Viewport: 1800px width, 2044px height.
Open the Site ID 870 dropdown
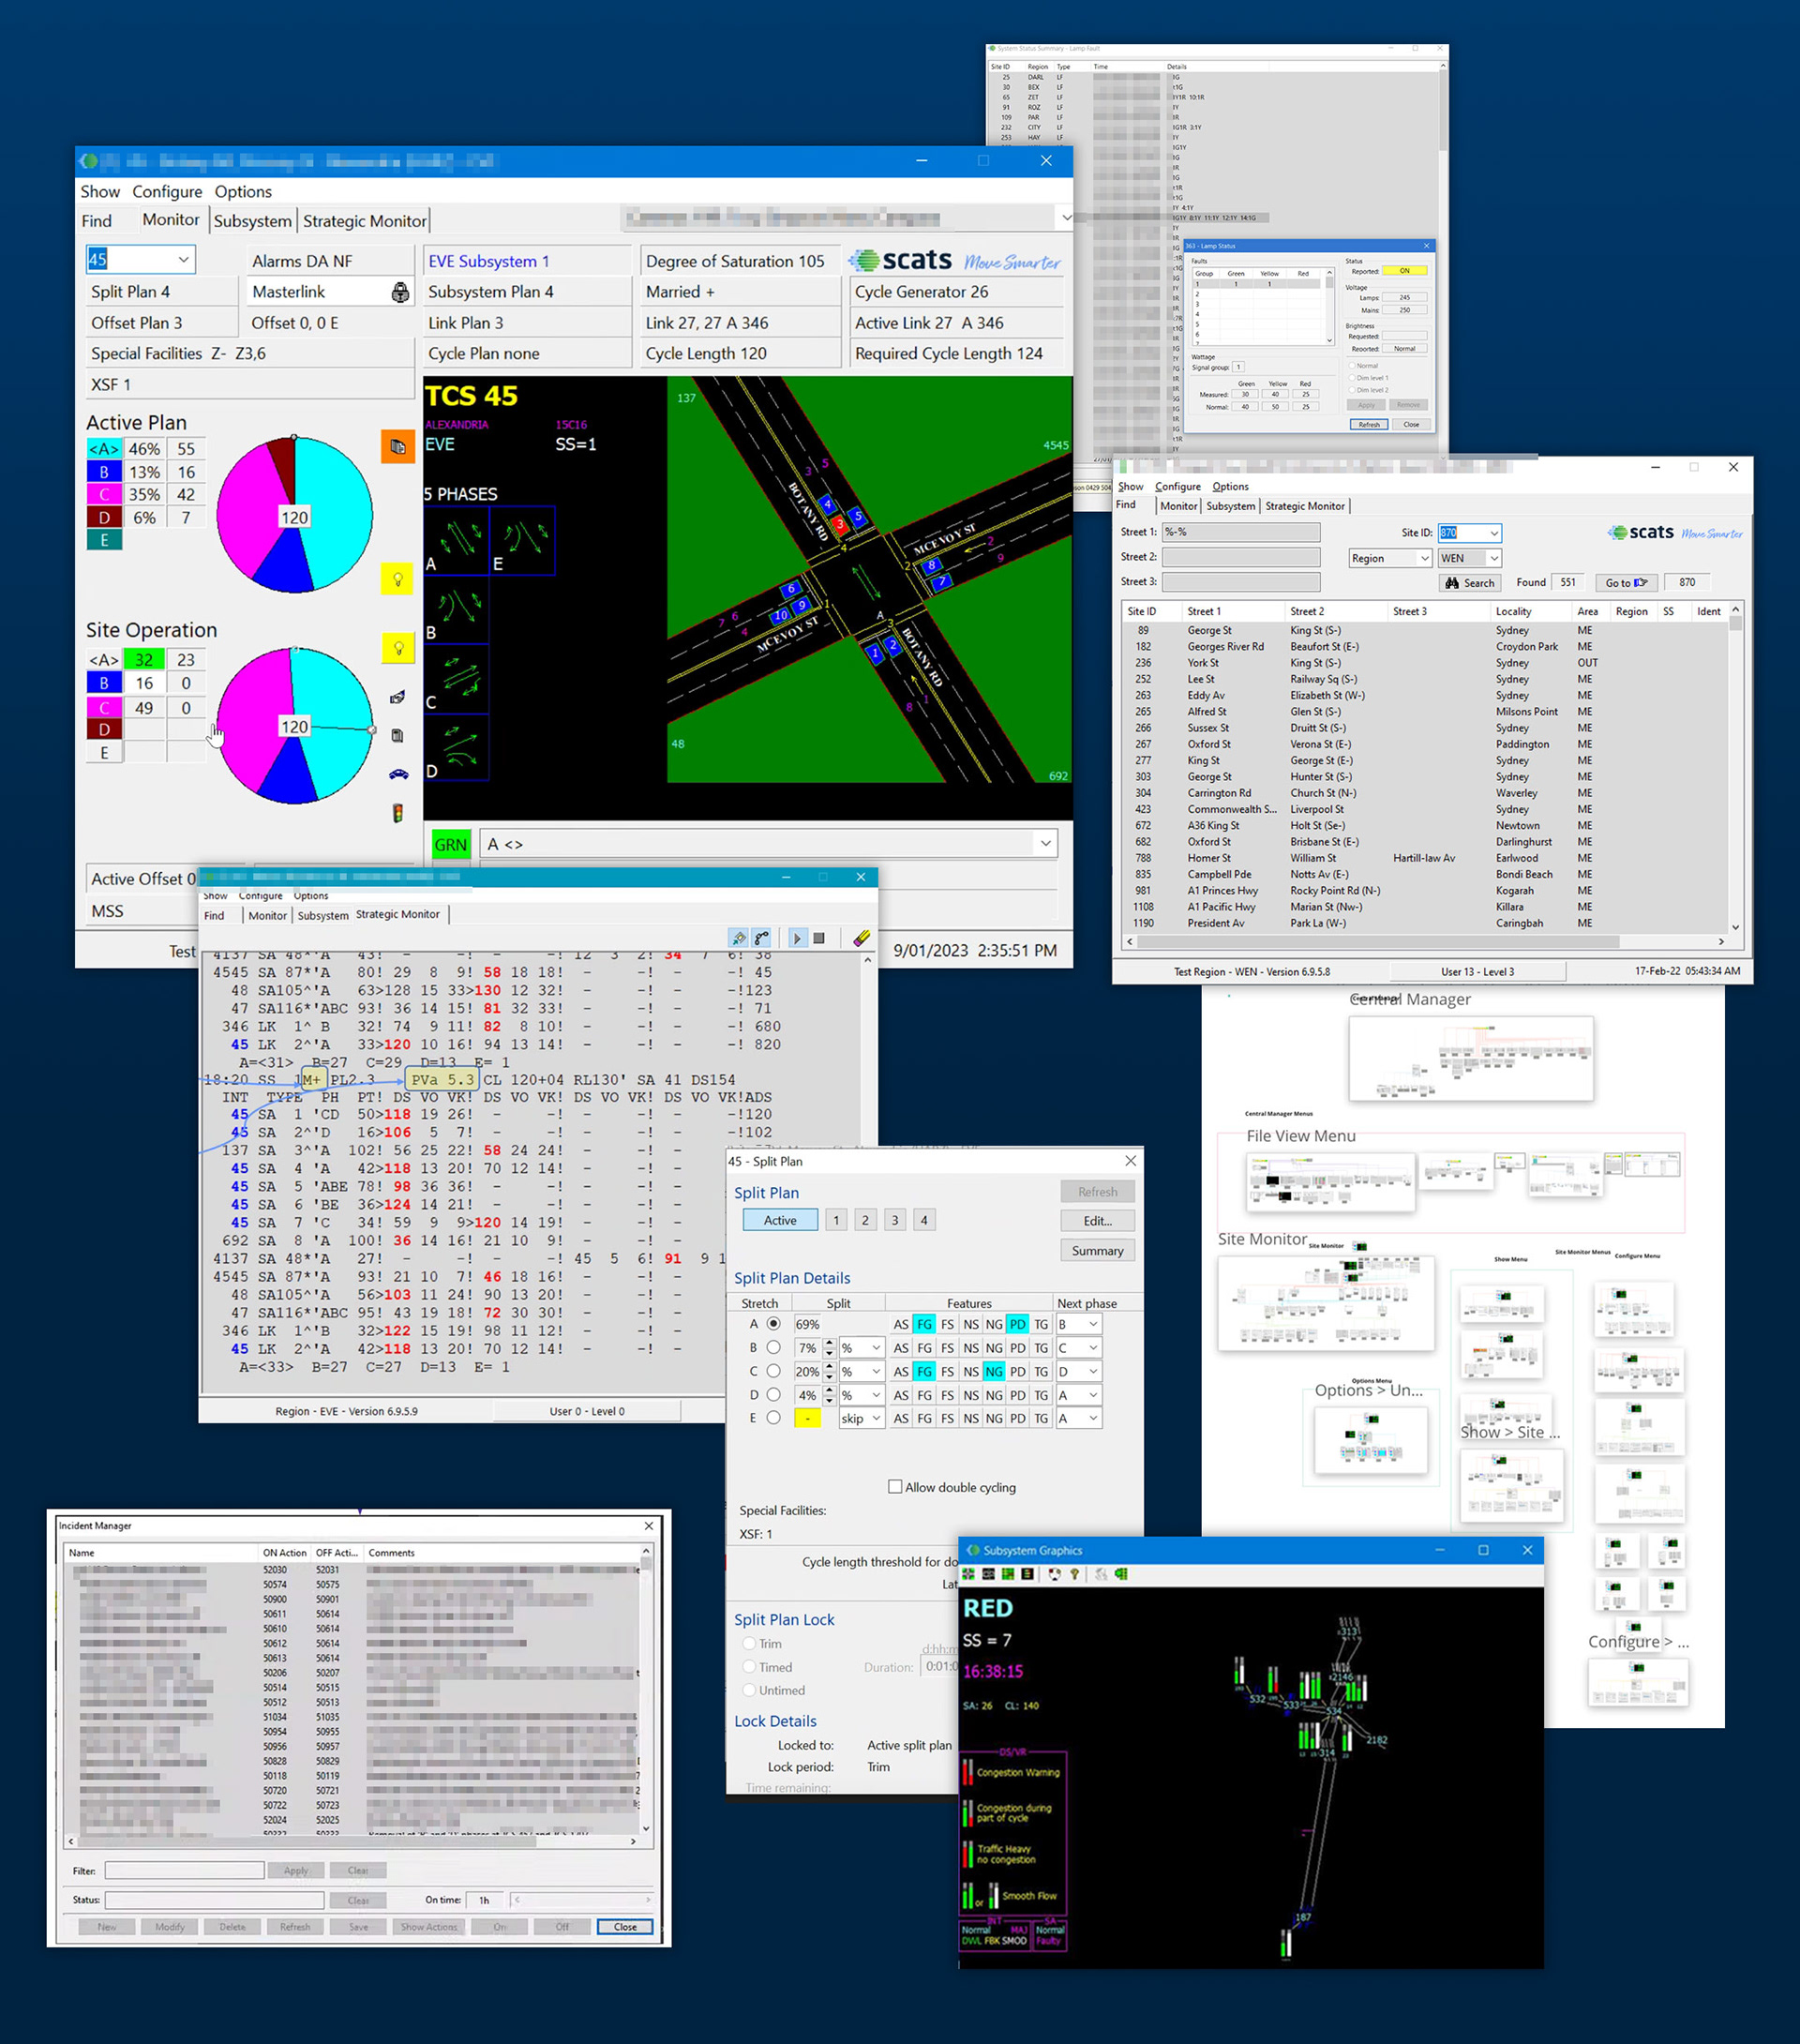pyautogui.click(x=1494, y=533)
